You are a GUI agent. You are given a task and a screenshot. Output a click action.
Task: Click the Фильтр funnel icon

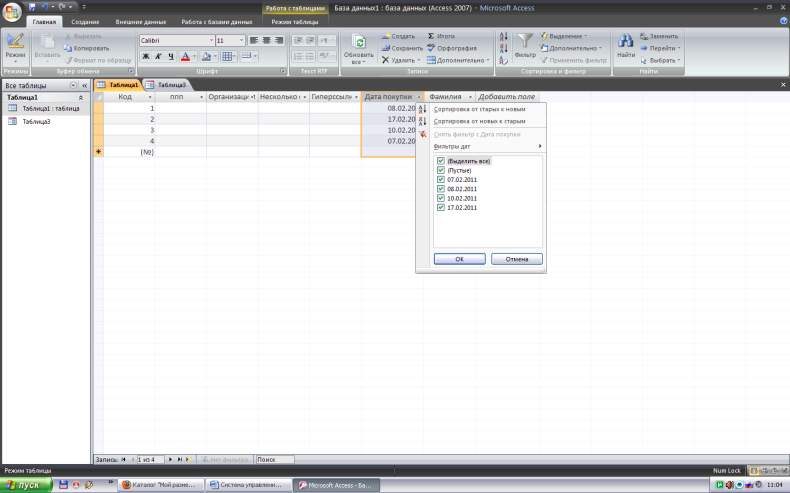(525, 41)
